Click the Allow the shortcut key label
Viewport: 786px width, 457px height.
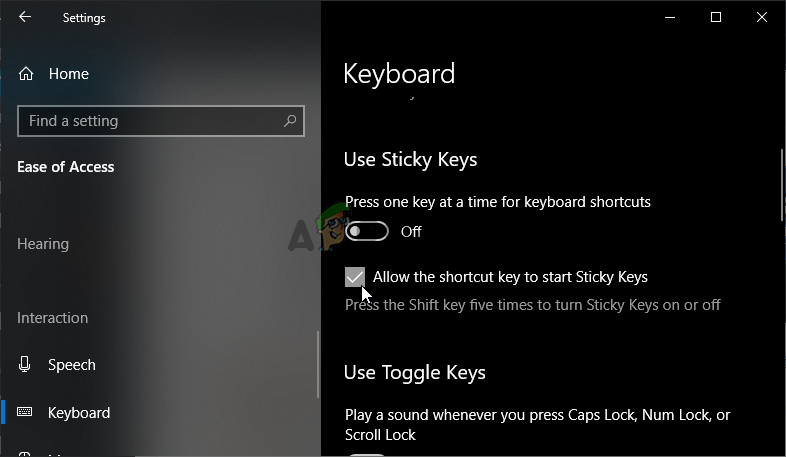[x=510, y=277]
